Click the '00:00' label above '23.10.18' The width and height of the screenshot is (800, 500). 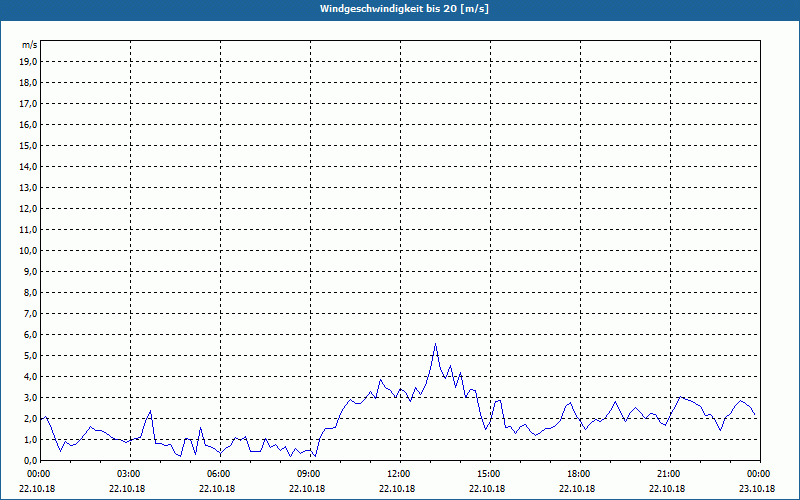(760, 474)
